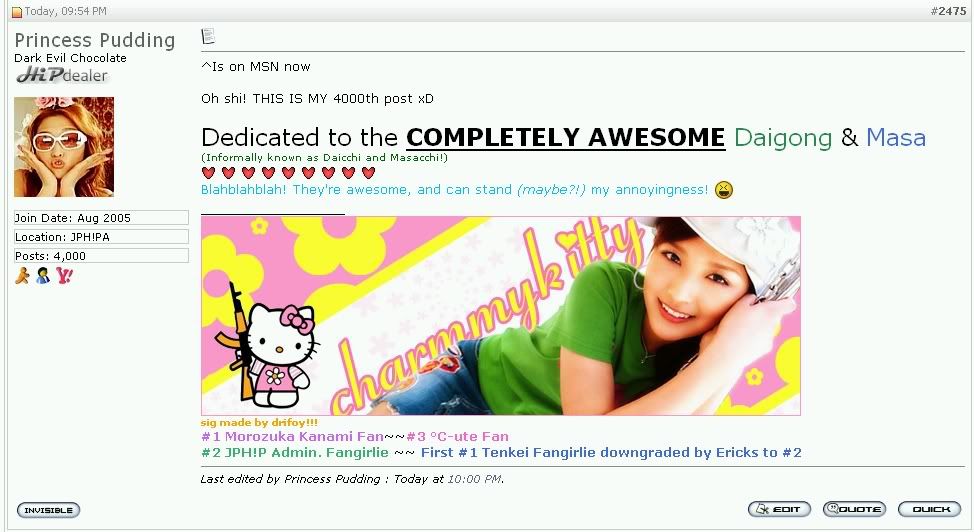Click the Edit post button
Screen dimensions: 974x532
pyautogui.click(x=779, y=509)
